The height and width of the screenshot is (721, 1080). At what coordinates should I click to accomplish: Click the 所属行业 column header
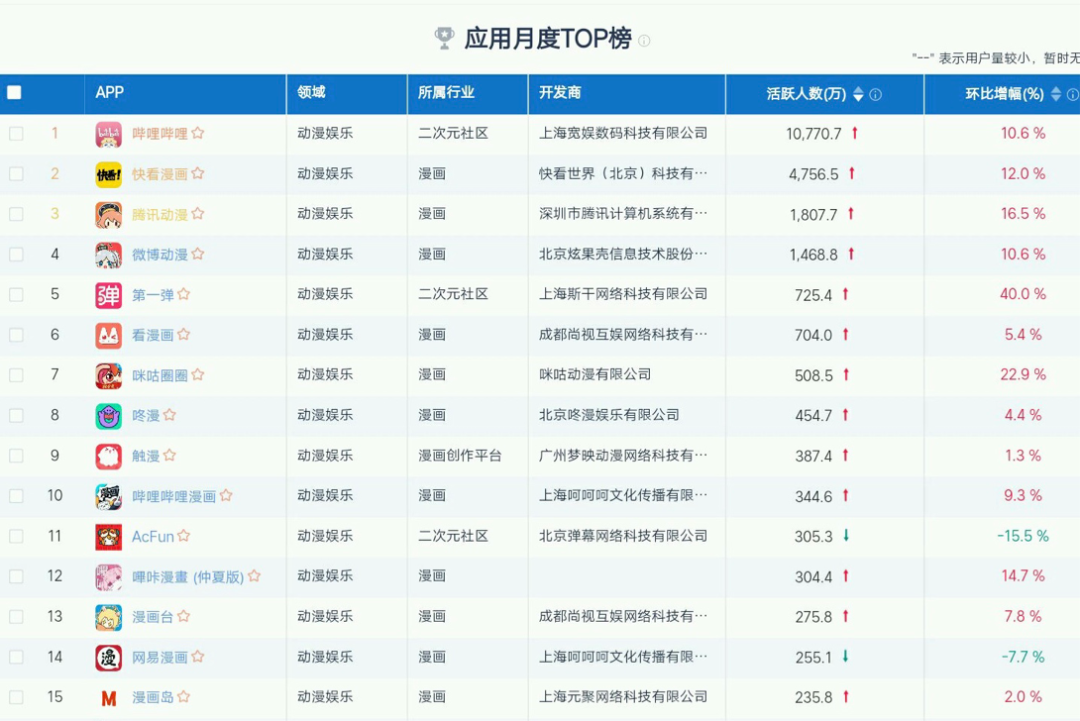tap(446, 92)
